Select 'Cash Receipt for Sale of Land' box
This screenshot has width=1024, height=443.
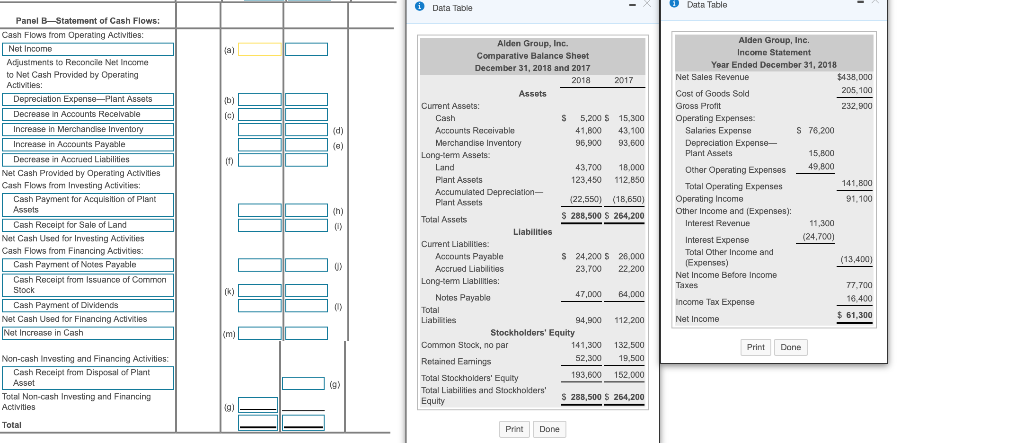pyautogui.click(x=89, y=225)
